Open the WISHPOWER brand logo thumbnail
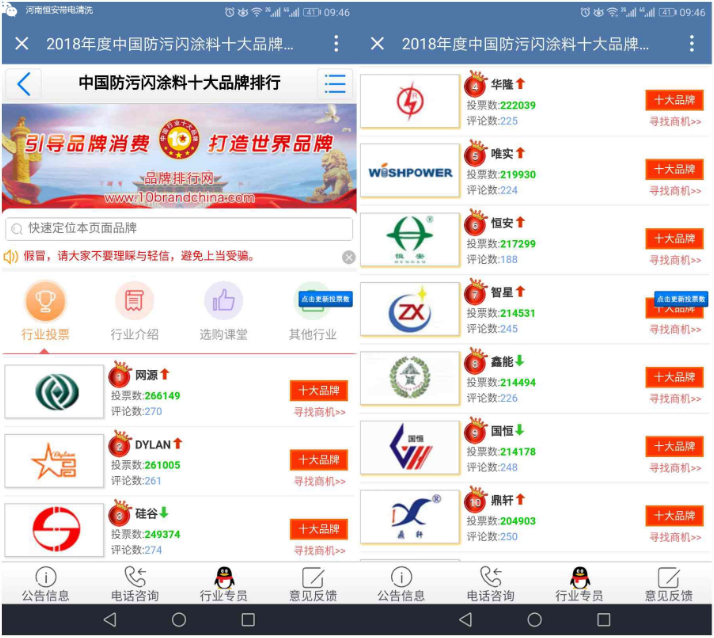 (x=409, y=171)
